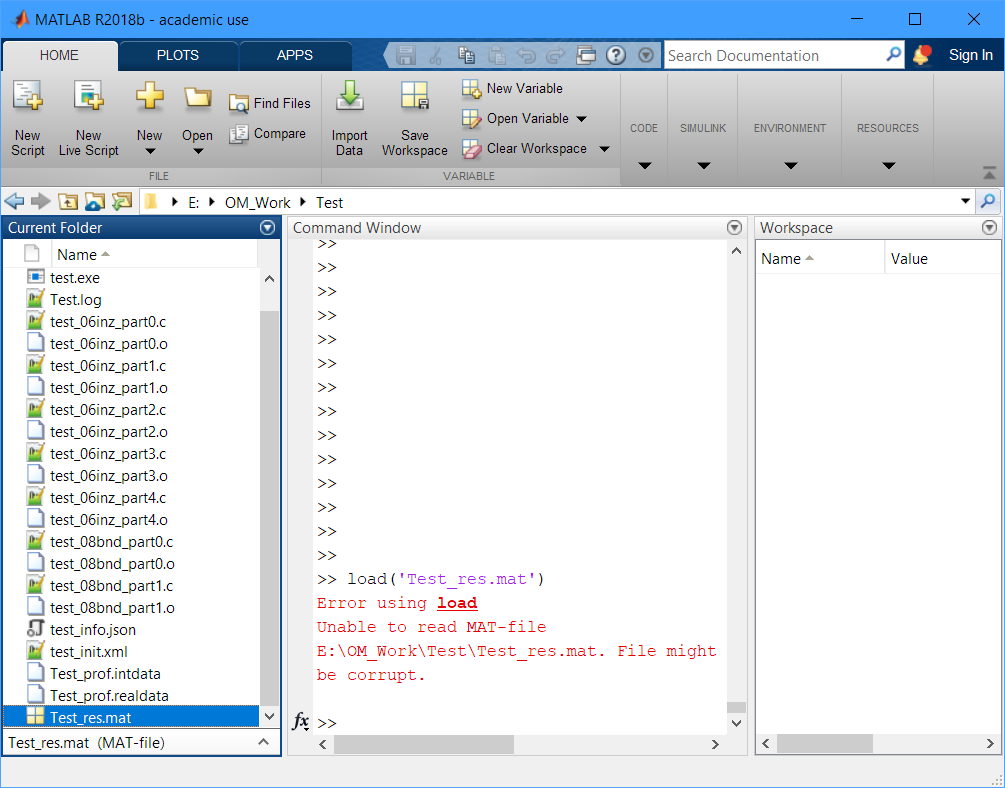Click the Redo arrow icon

556,55
